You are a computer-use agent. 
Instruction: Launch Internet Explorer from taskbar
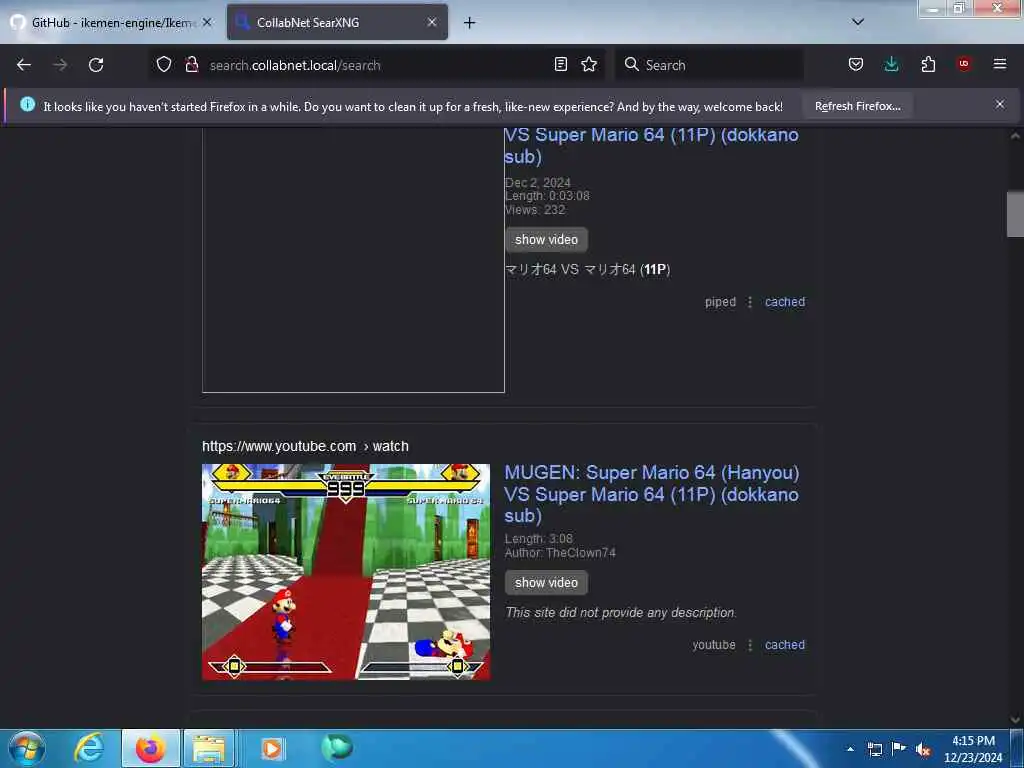coord(89,748)
